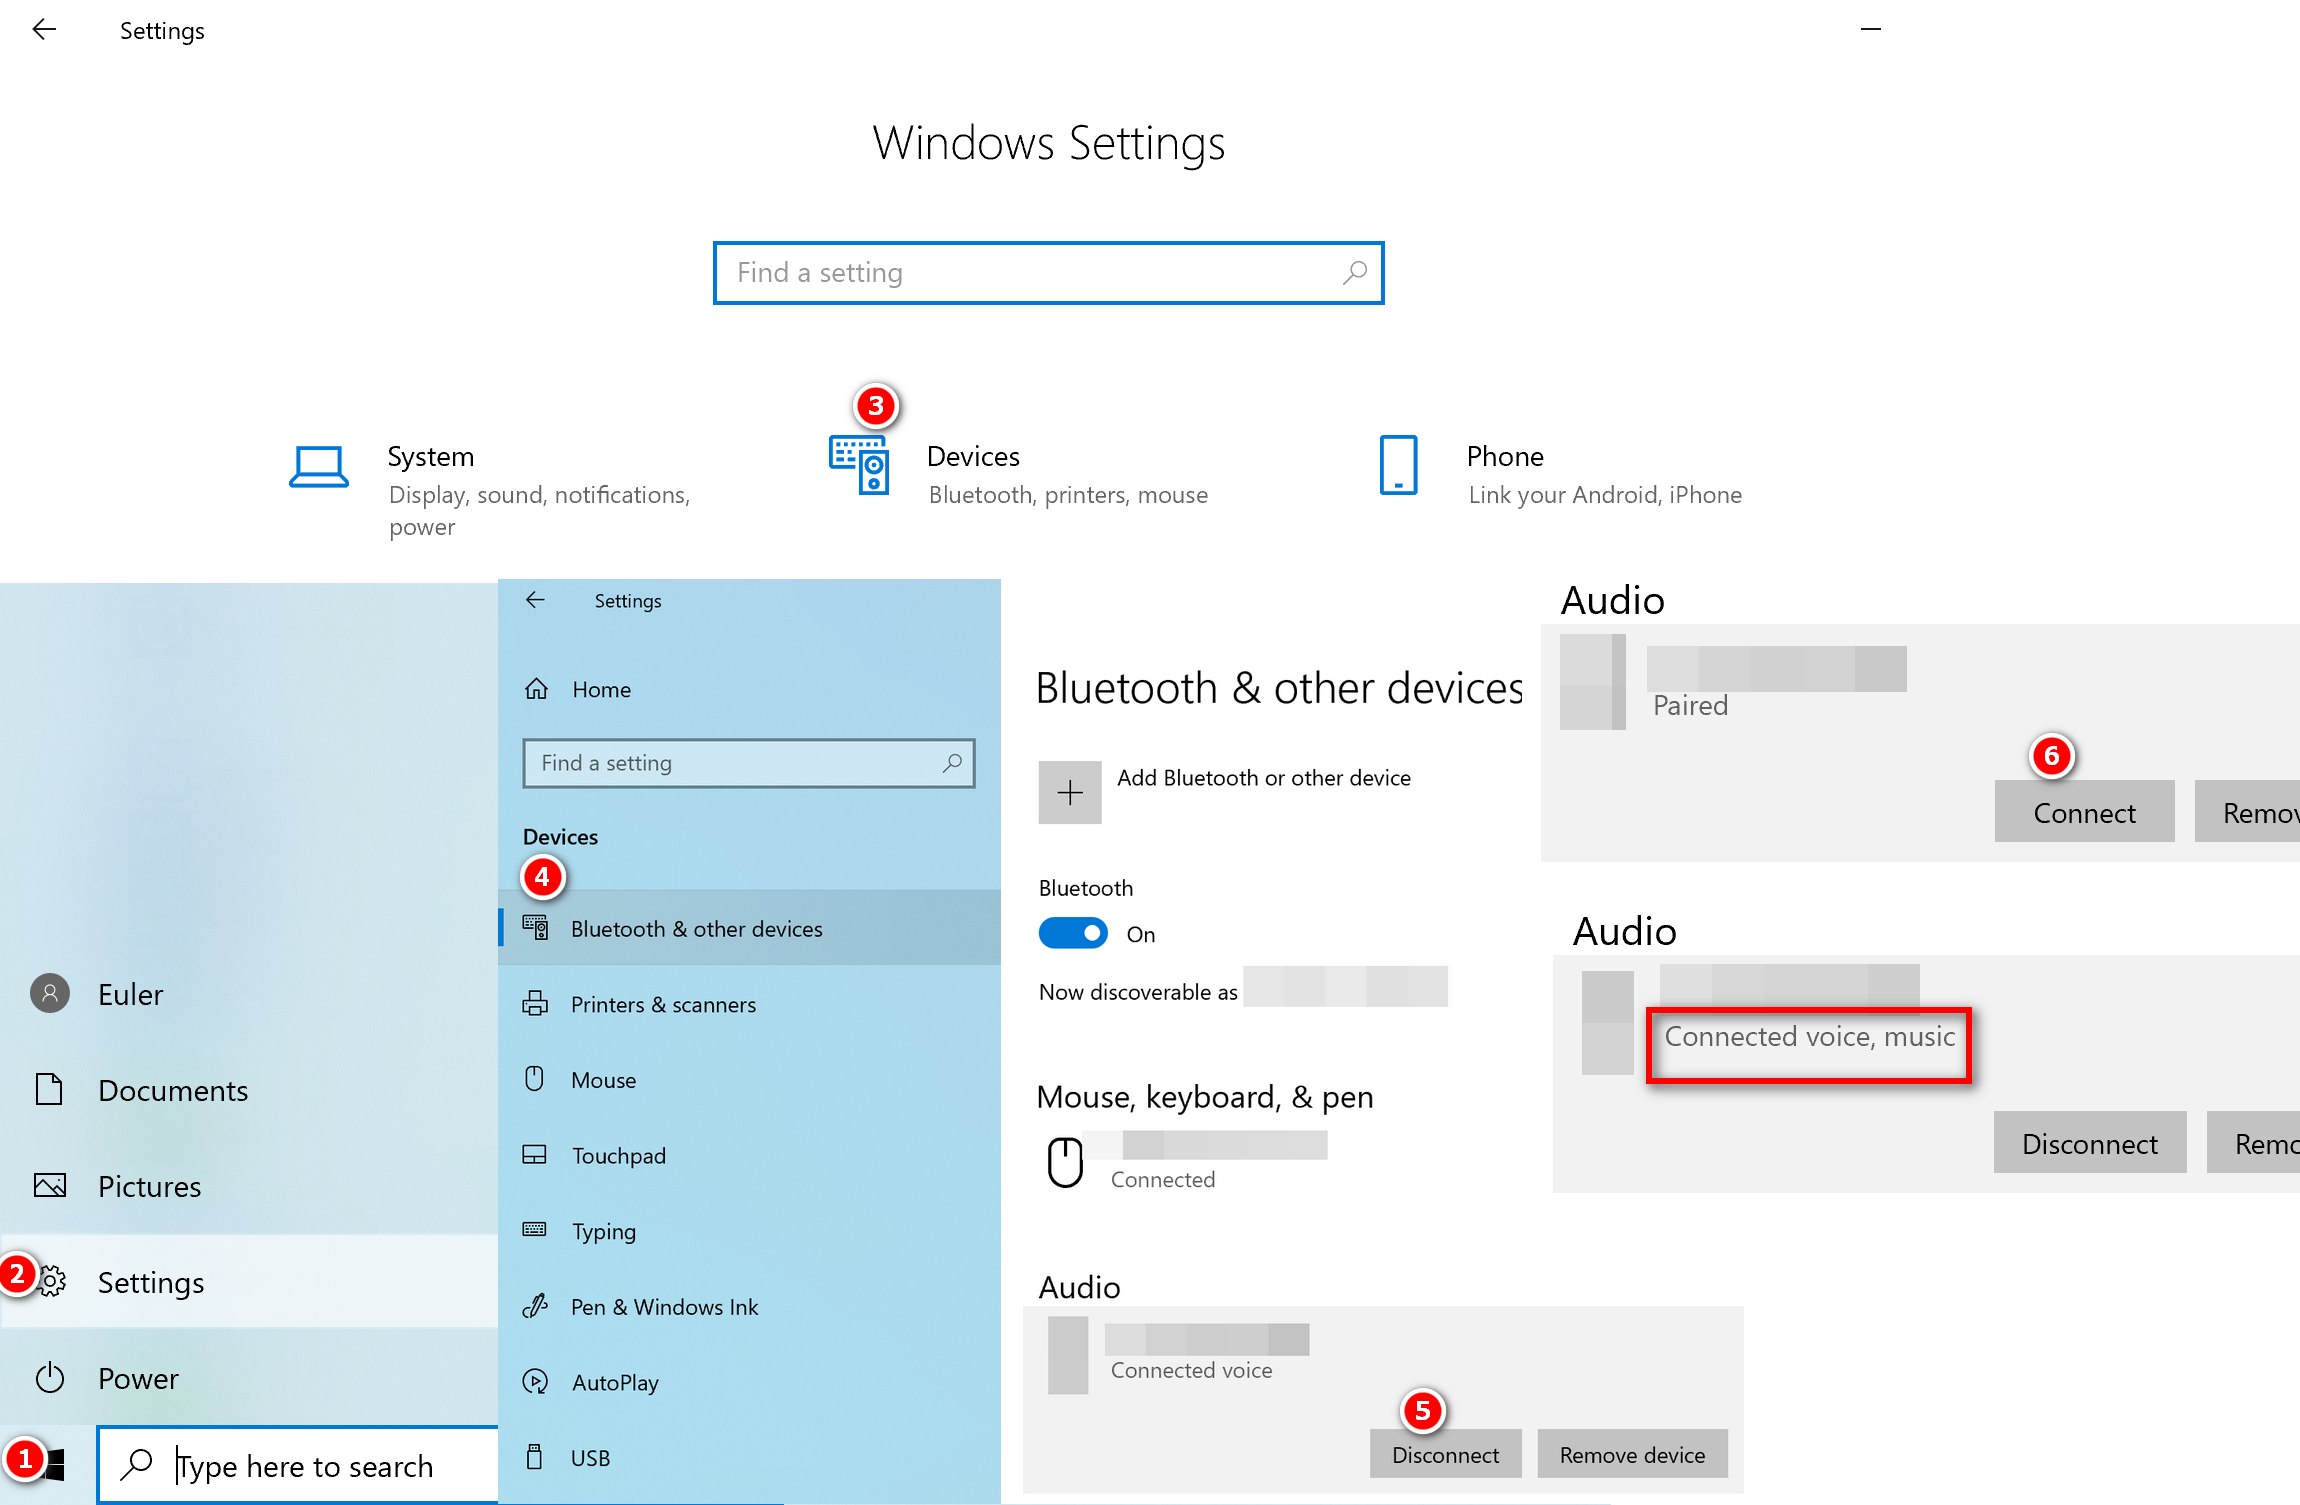The width and height of the screenshot is (2300, 1505).
Task: Minimize the Windows Settings window
Action: click(1871, 30)
